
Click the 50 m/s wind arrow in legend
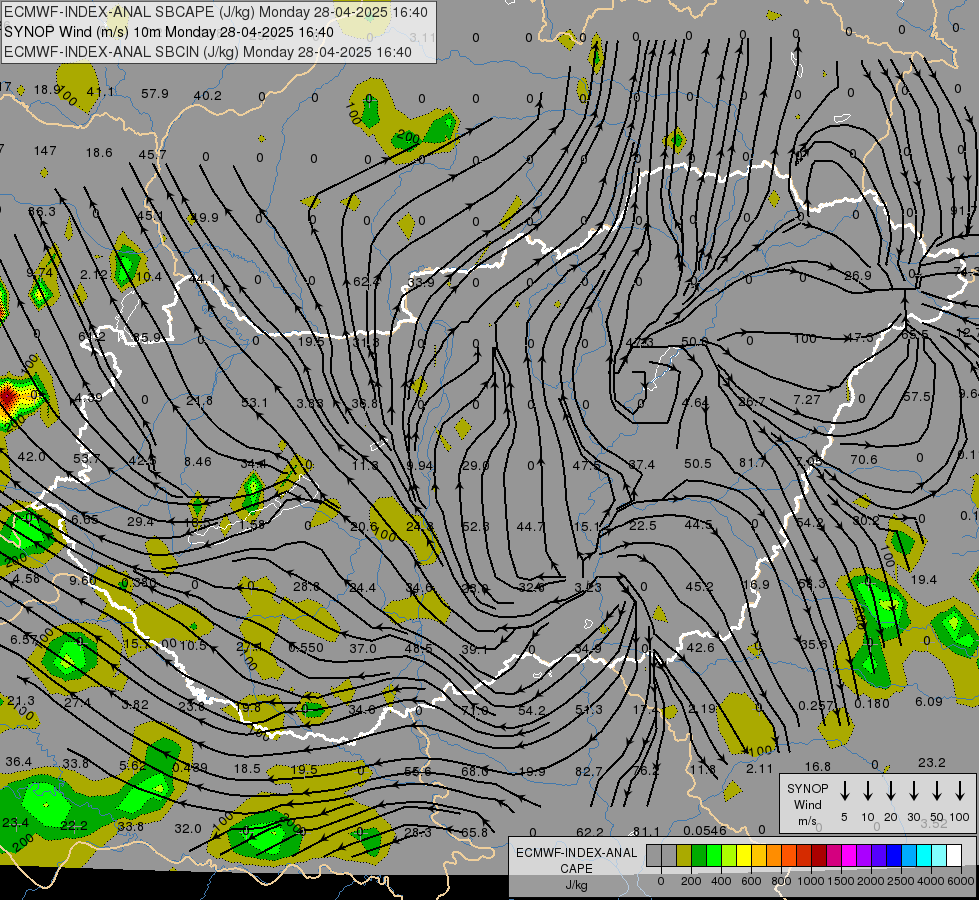pyautogui.click(x=937, y=791)
